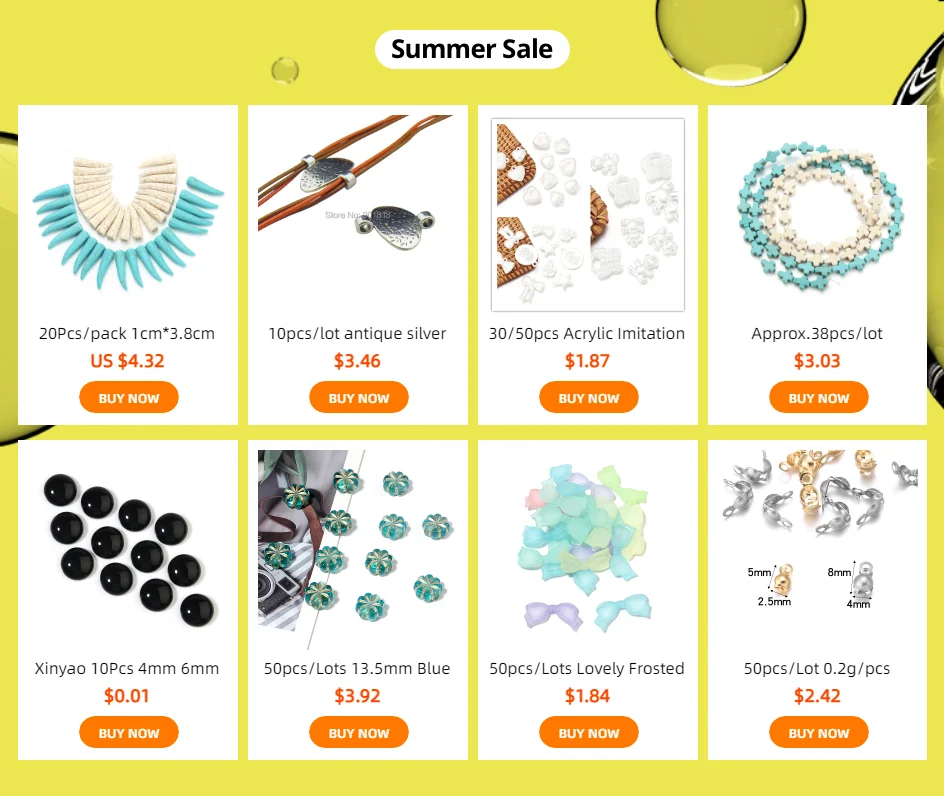
Task: Click the Summer Sale banner heading
Action: (472, 49)
